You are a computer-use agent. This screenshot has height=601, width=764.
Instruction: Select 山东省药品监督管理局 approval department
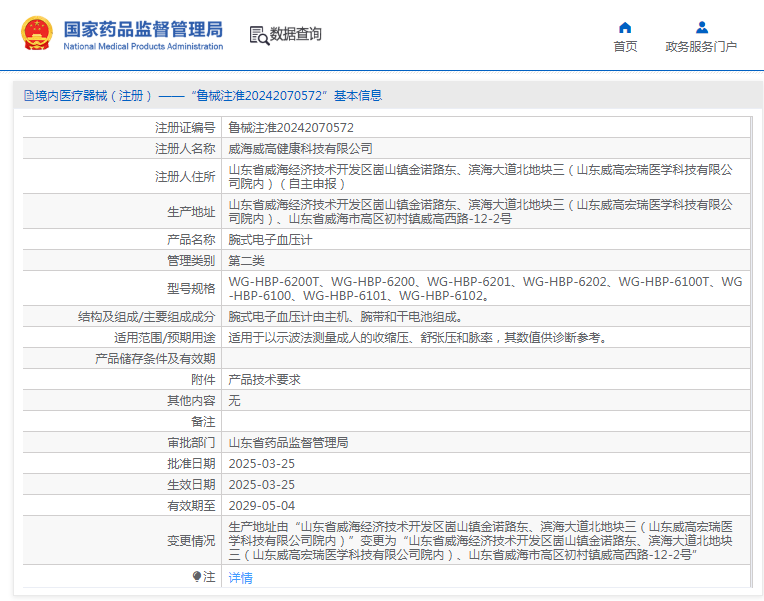tap(288, 443)
